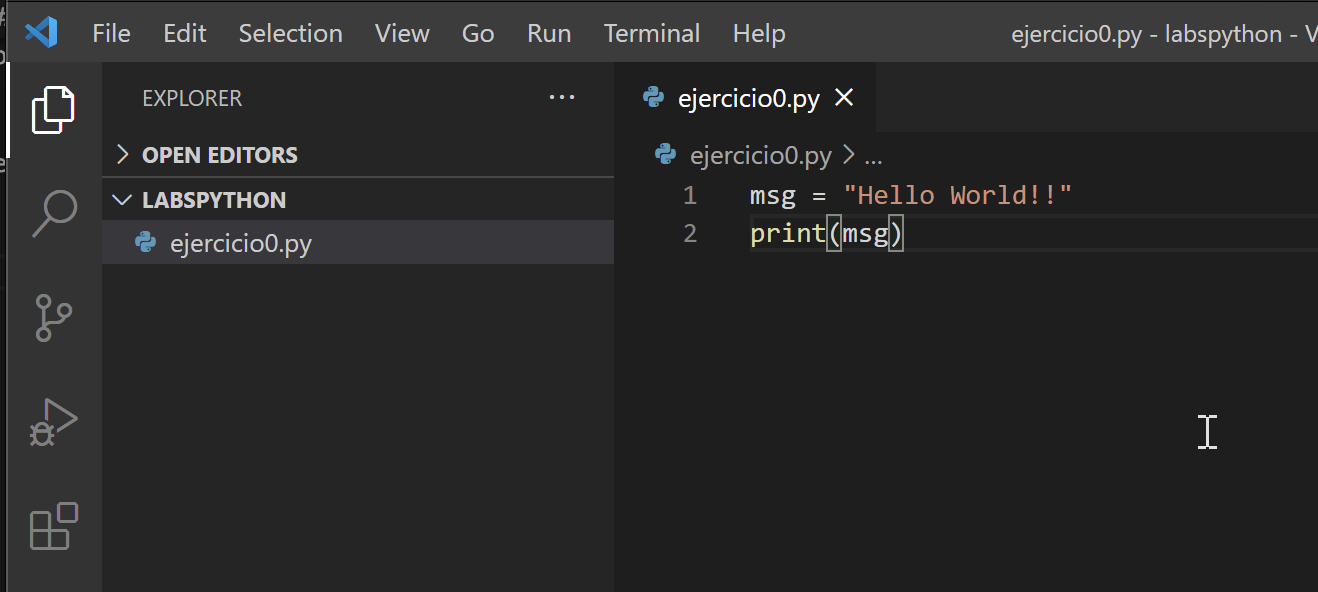
Task: Close the ejercicio0.py tab
Action: pos(843,97)
